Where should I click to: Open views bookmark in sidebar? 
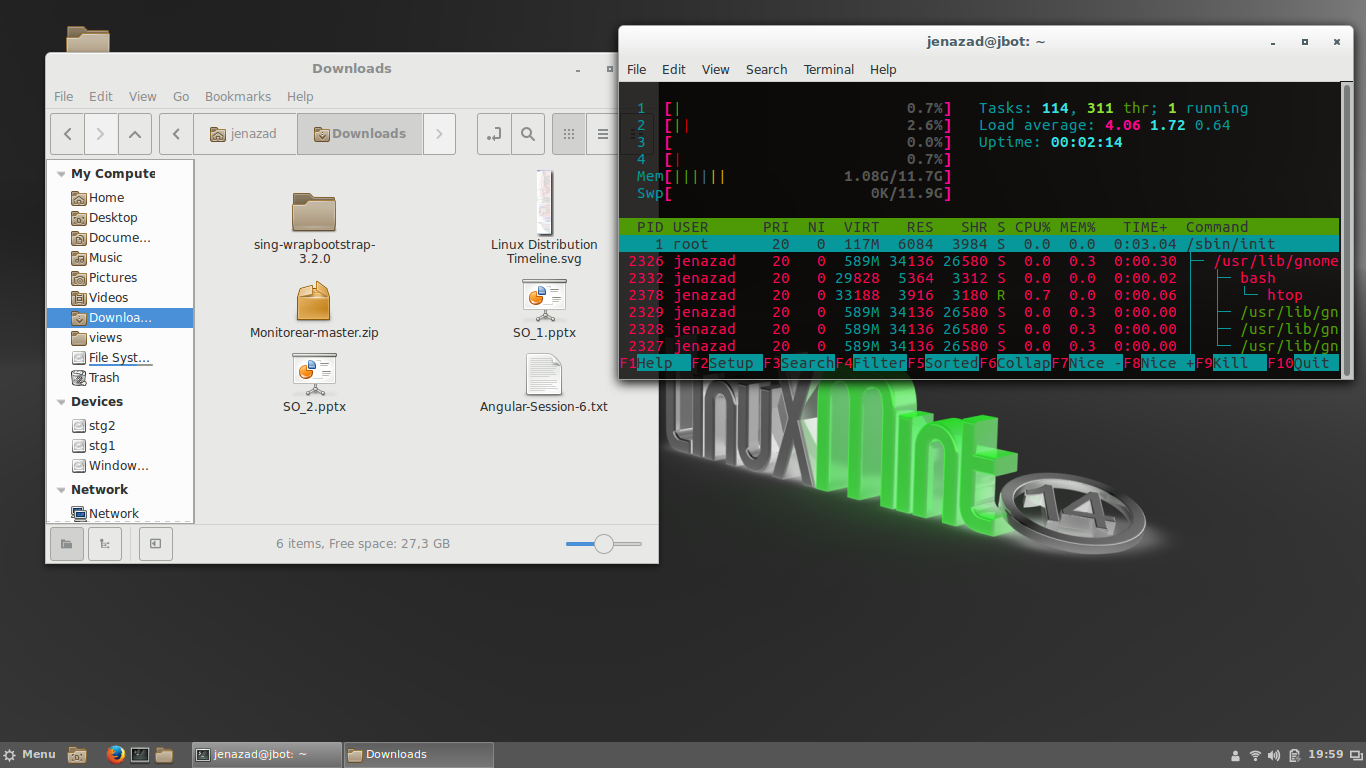point(120,338)
